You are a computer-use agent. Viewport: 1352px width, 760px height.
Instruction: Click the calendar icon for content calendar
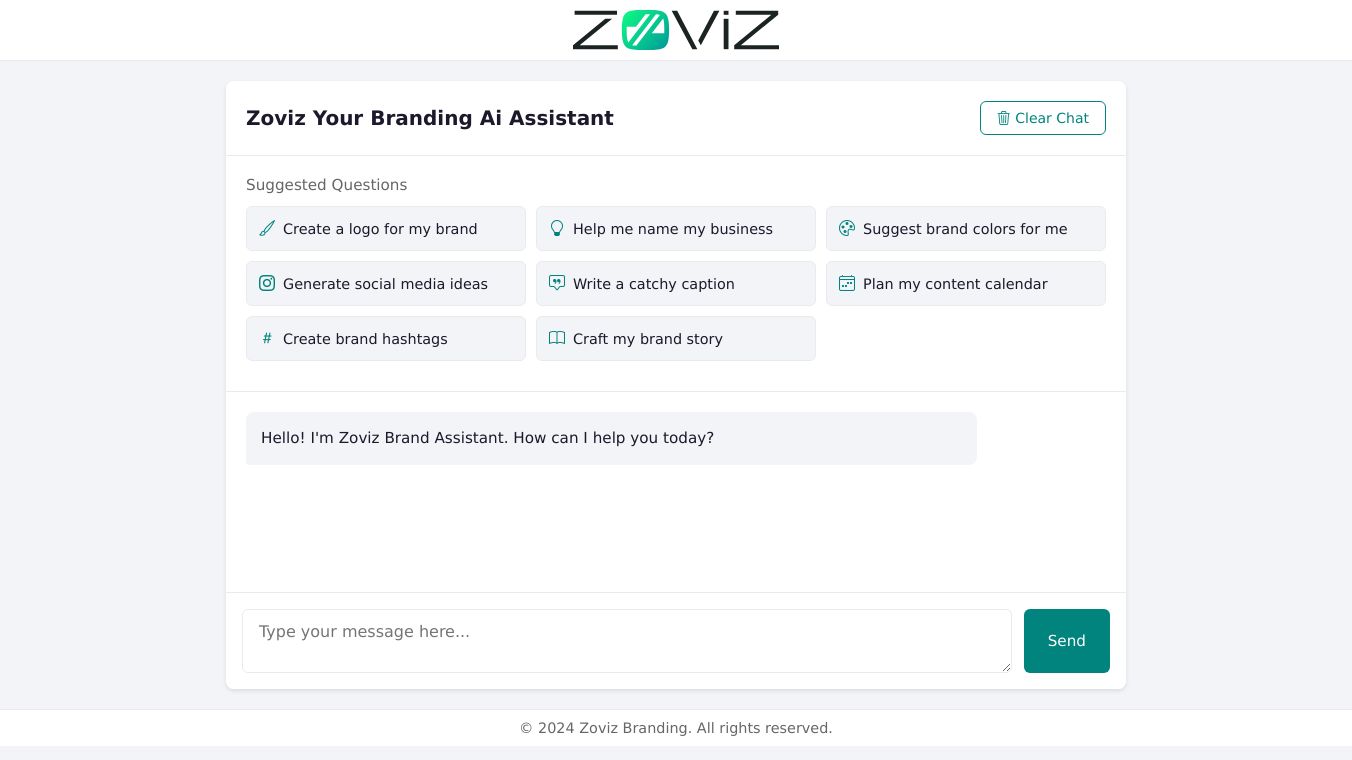[x=847, y=283]
